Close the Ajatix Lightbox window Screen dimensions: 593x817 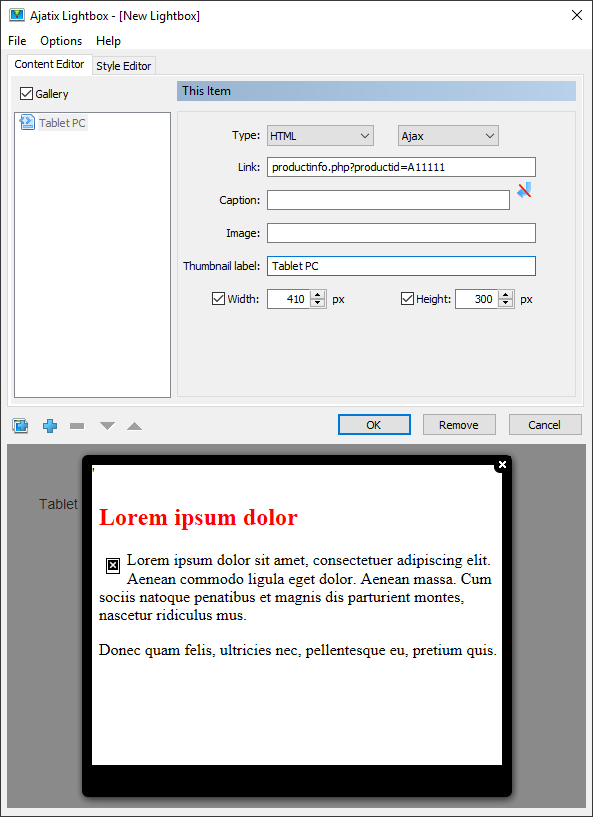[577, 15]
